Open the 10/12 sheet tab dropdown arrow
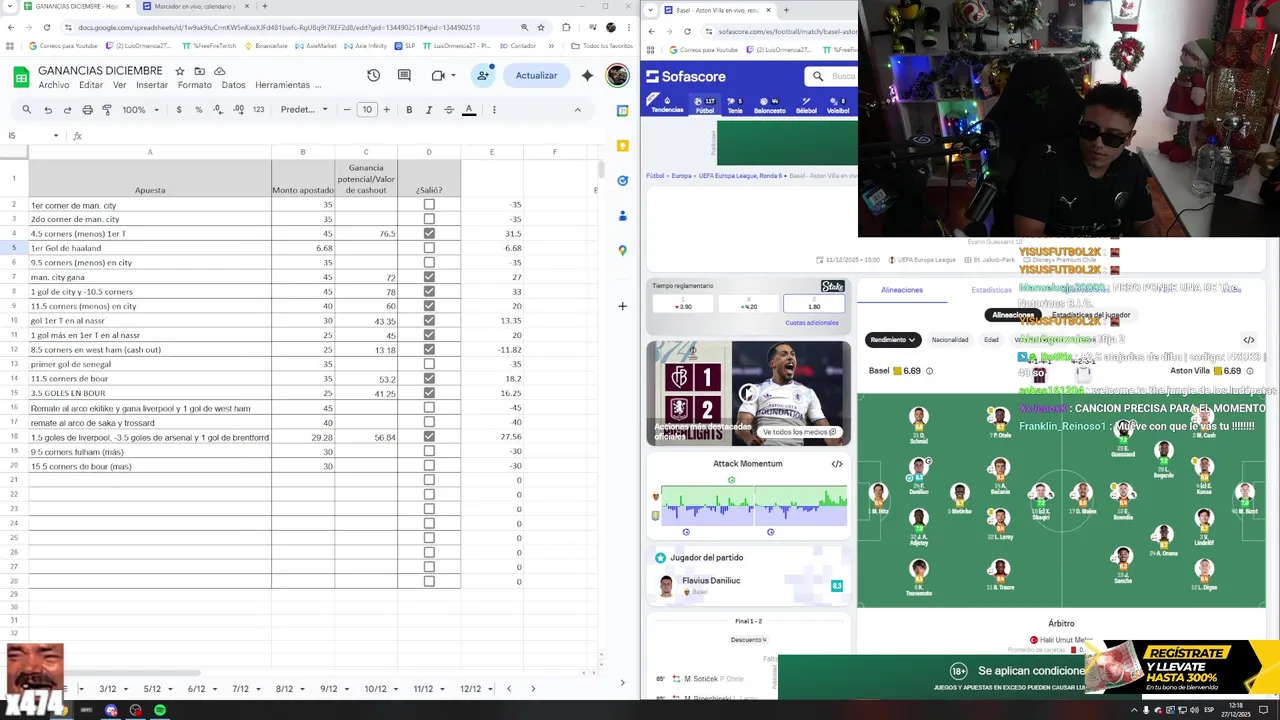Viewport: 1280px width, 720px height. [x=394, y=689]
